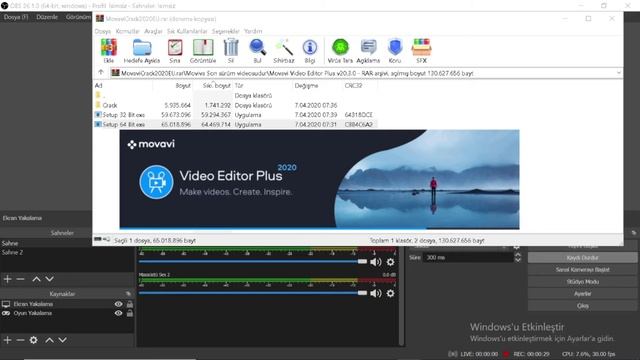Open OBS Dosya menu
This screenshot has height=360, width=640.
(16, 17)
